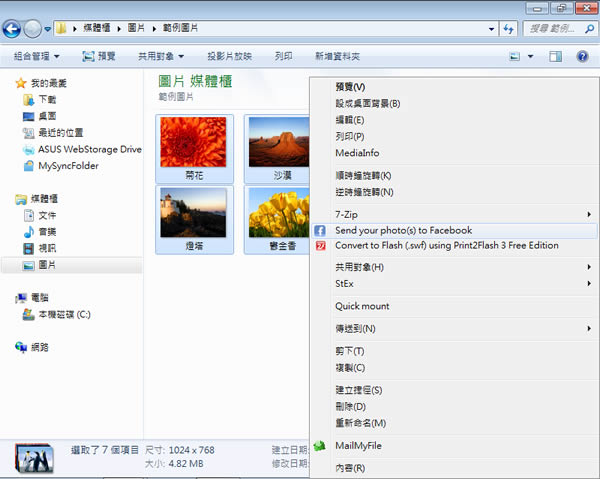Click the MailMyFile green icon
The width and height of the screenshot is (600, 479).
tap(320, 445)
